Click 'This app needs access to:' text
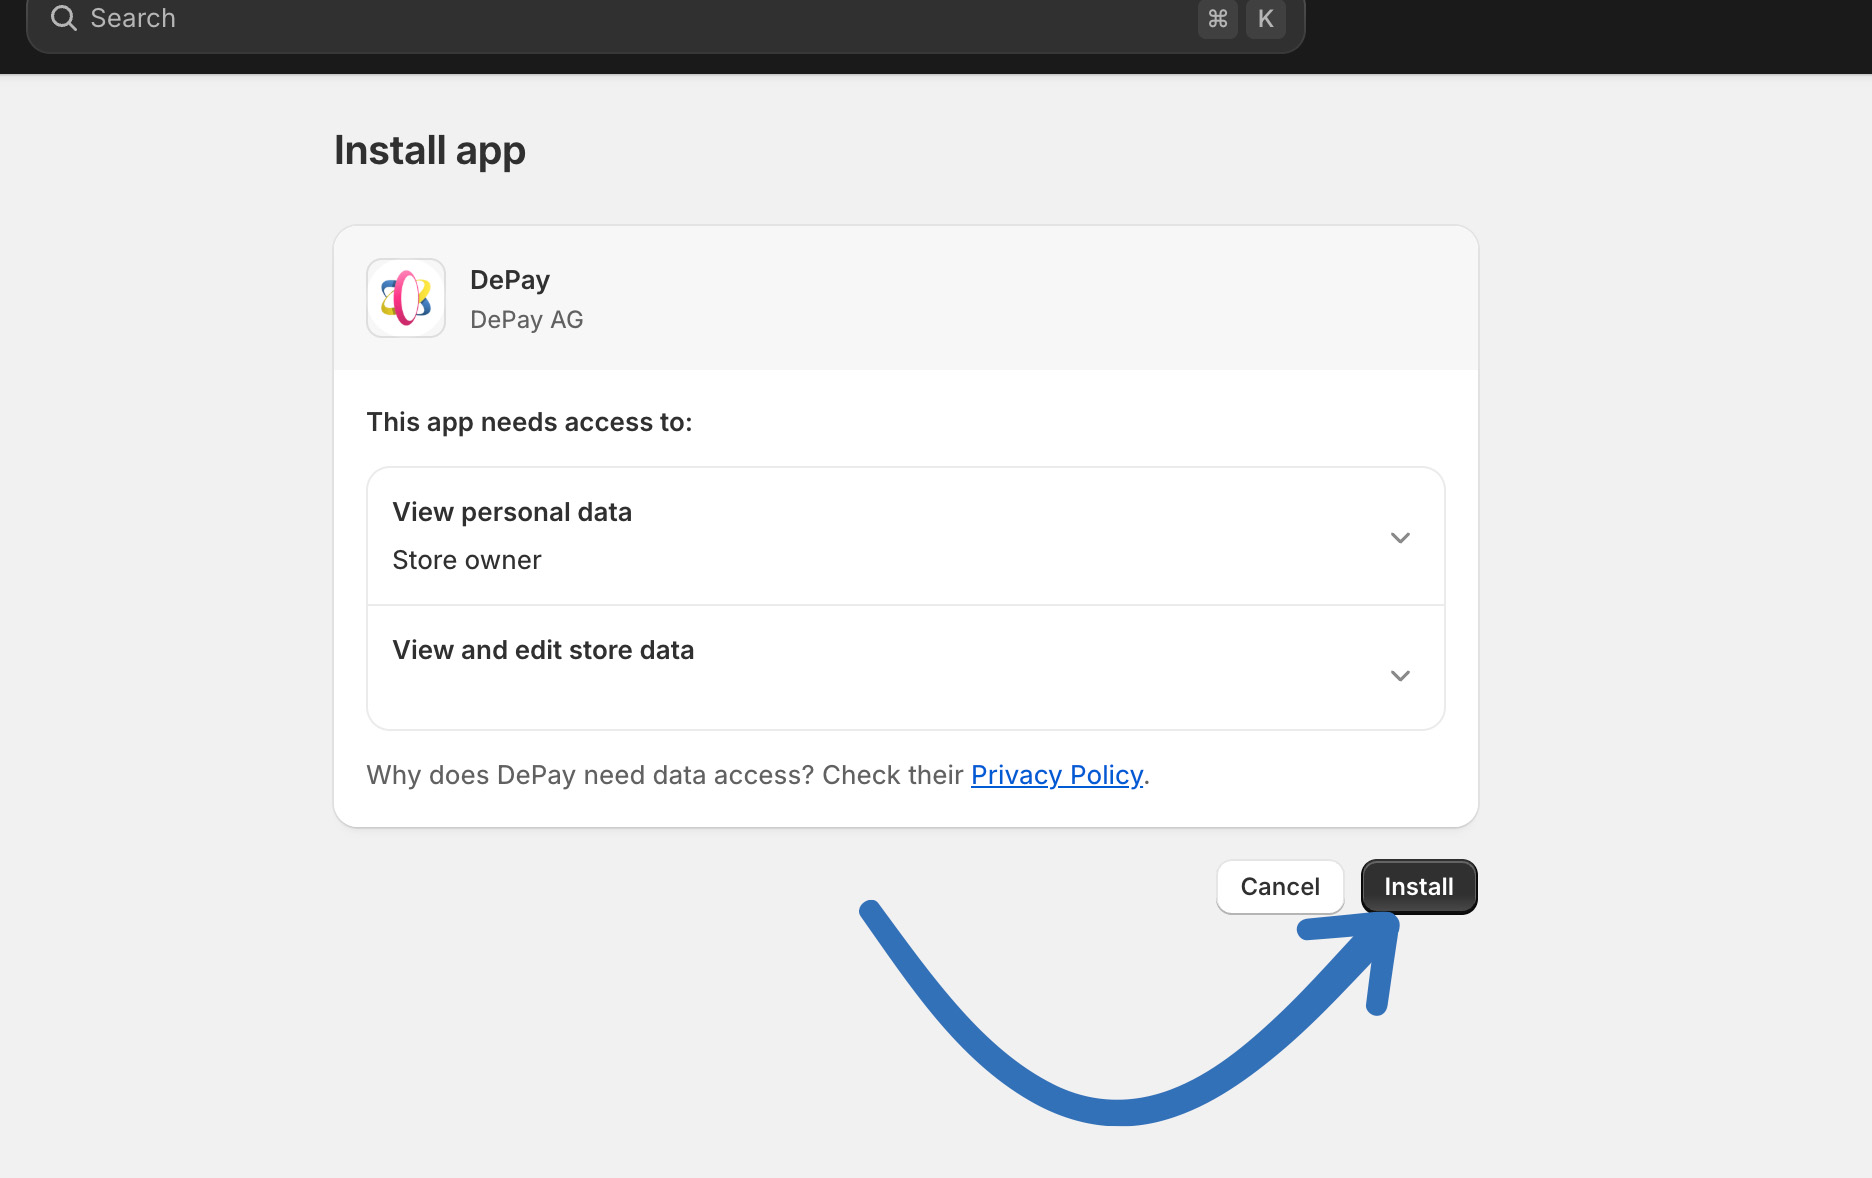Image resolution: width=1872 pixels, height=1178 pixels. click(529, 422)
